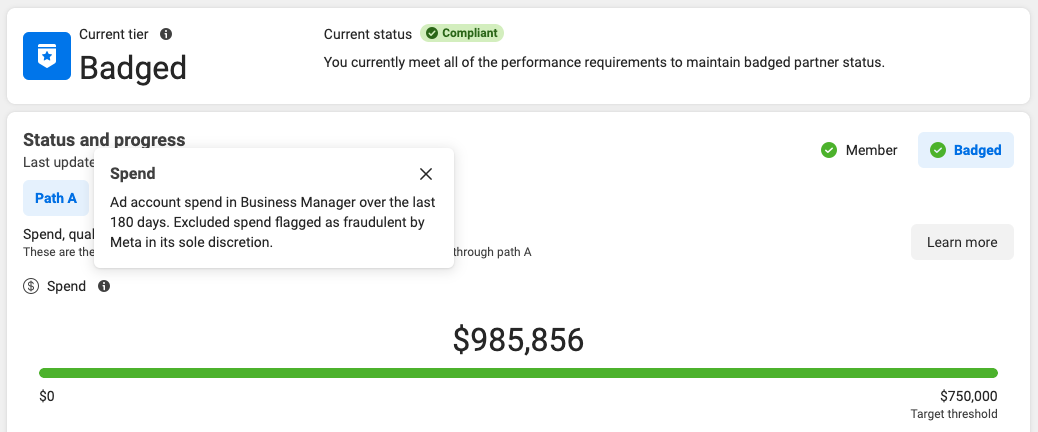Image resolution: width=1038 pixels, height=432 pixels.
Task: Click the $0 progress bar start label
Action: 47,396
